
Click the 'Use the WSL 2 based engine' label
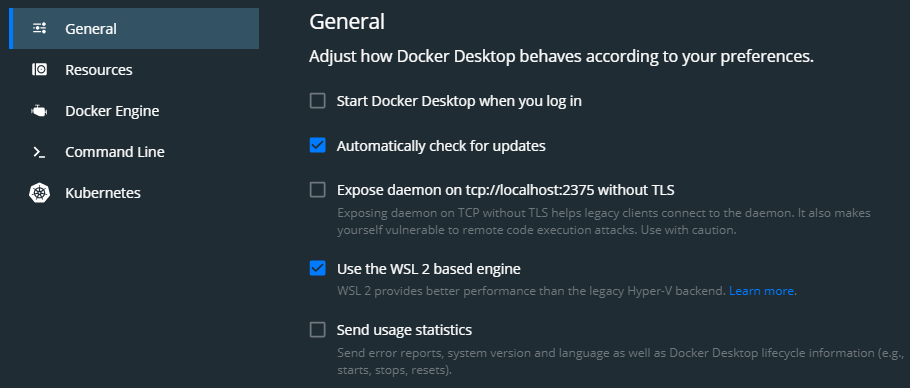(x=428, y=269)
